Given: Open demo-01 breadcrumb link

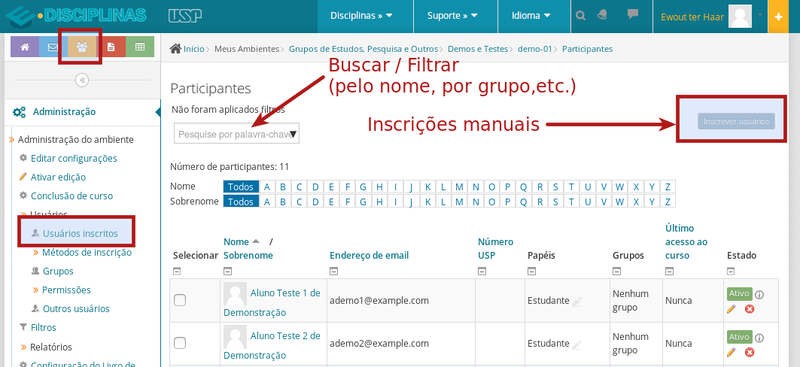Looking at the screenshot, I should 535,49.
